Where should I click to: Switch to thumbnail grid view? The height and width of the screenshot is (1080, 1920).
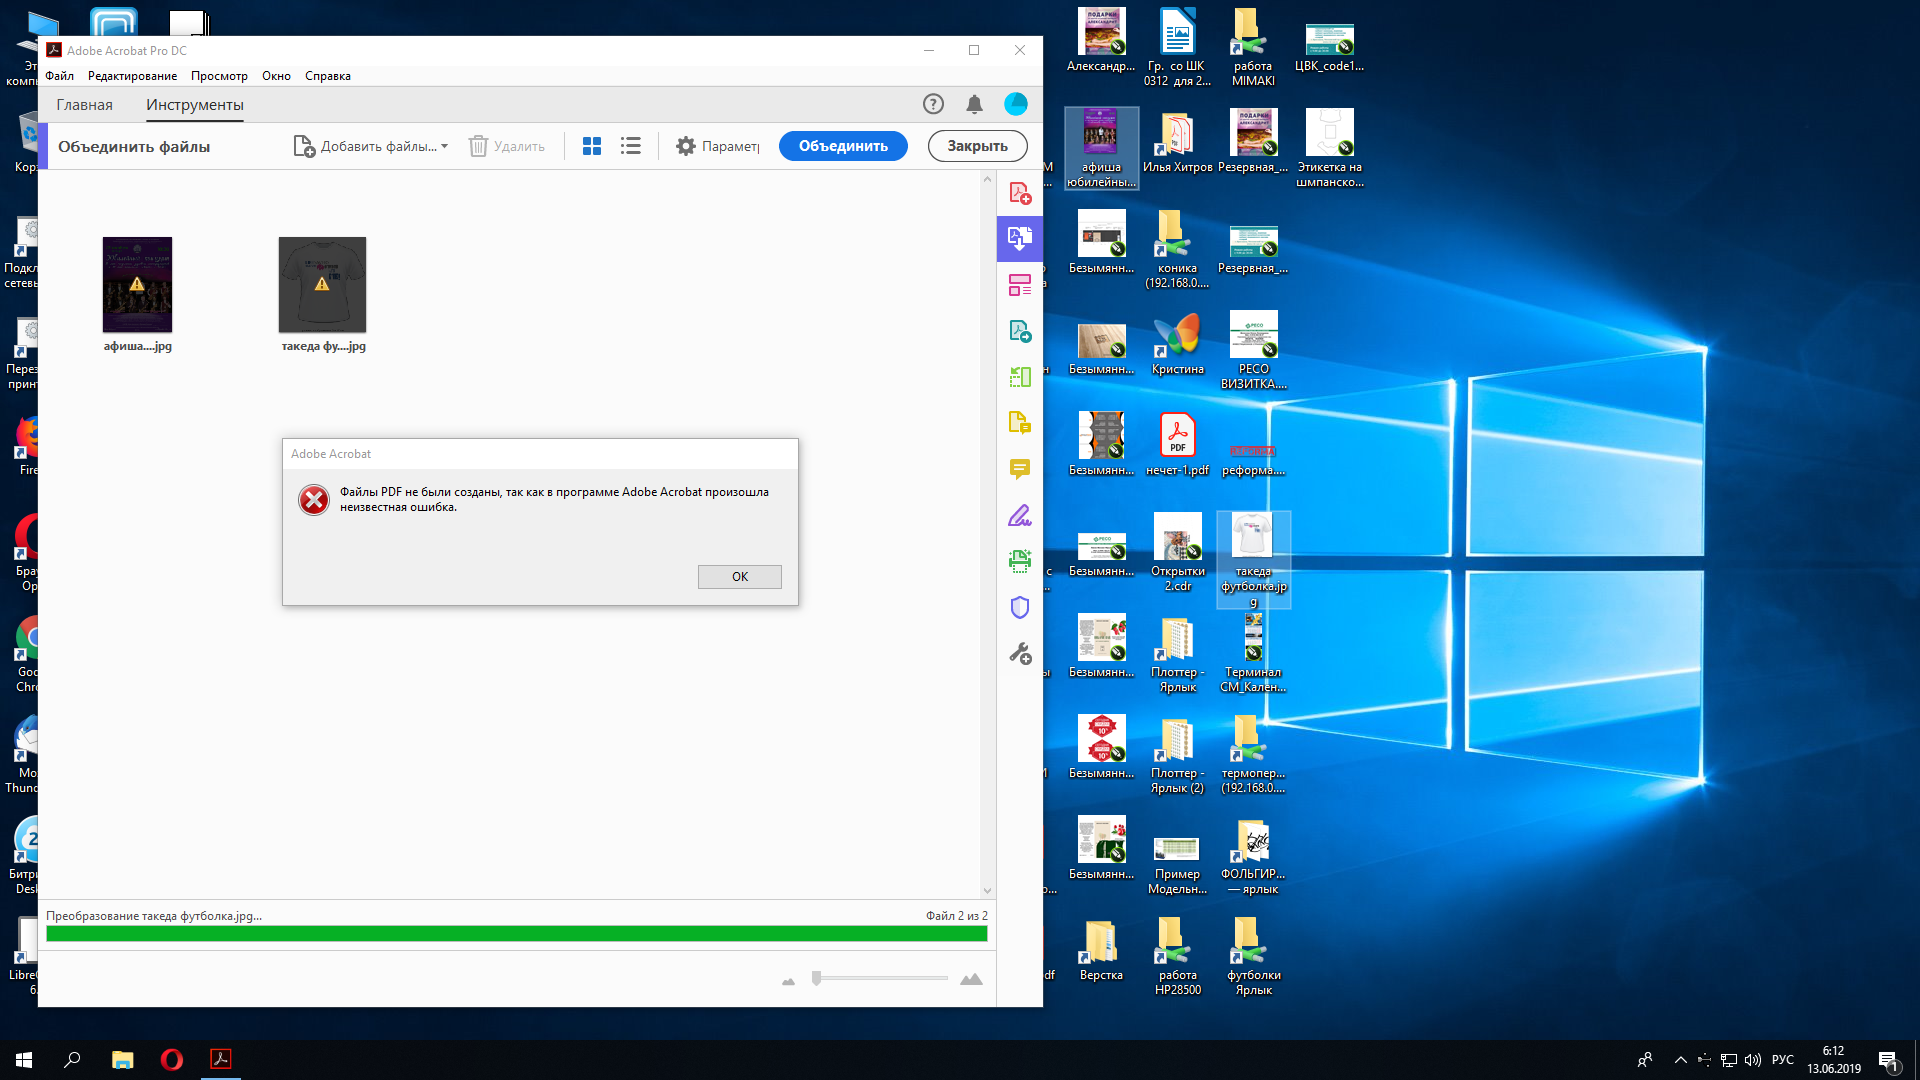[x=592, y=146]
